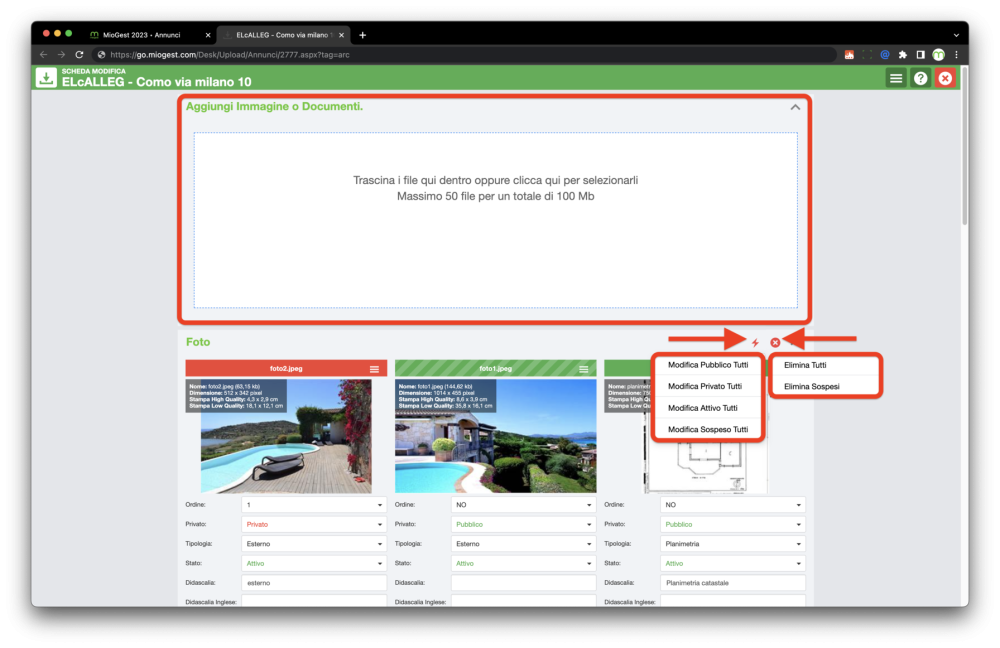This screenshot has height=648, width=1000.
Task: Open the foto1.jpeg hamburger menu
Action: [x=584, y=369]
